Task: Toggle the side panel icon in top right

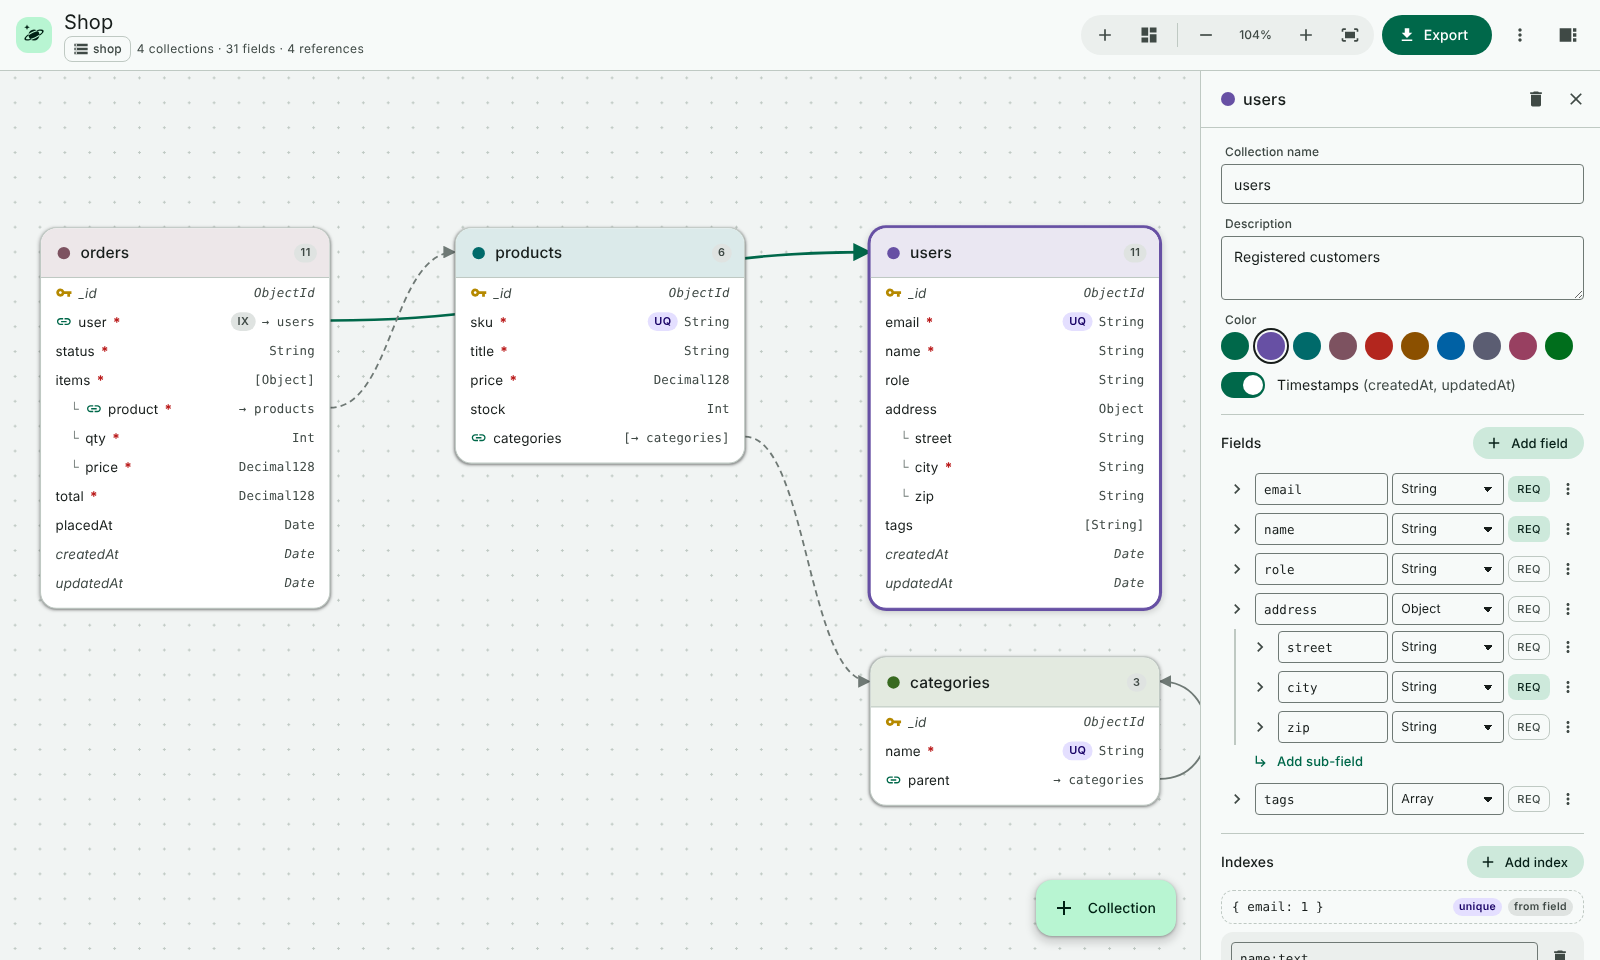Action: pos(1568,35)
